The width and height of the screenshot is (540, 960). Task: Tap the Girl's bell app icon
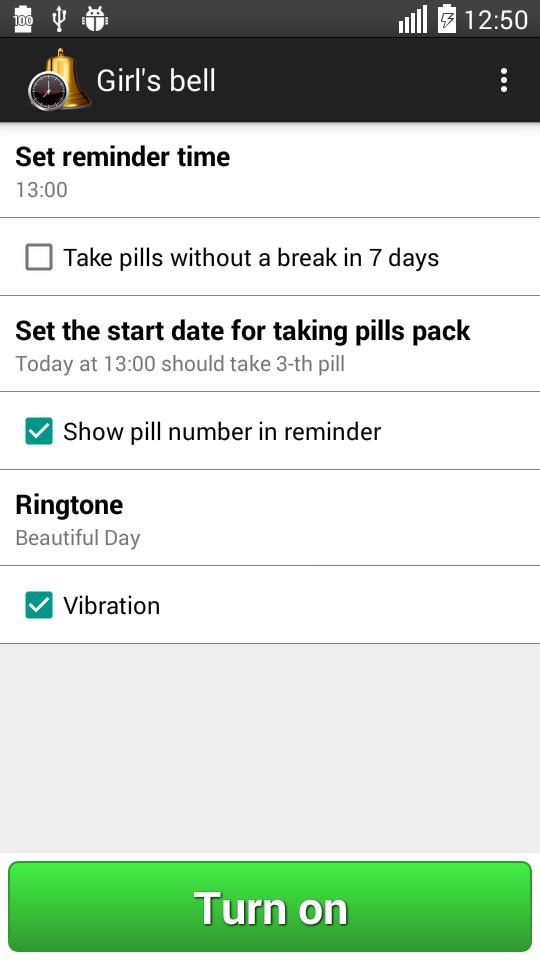pos(59,80)
